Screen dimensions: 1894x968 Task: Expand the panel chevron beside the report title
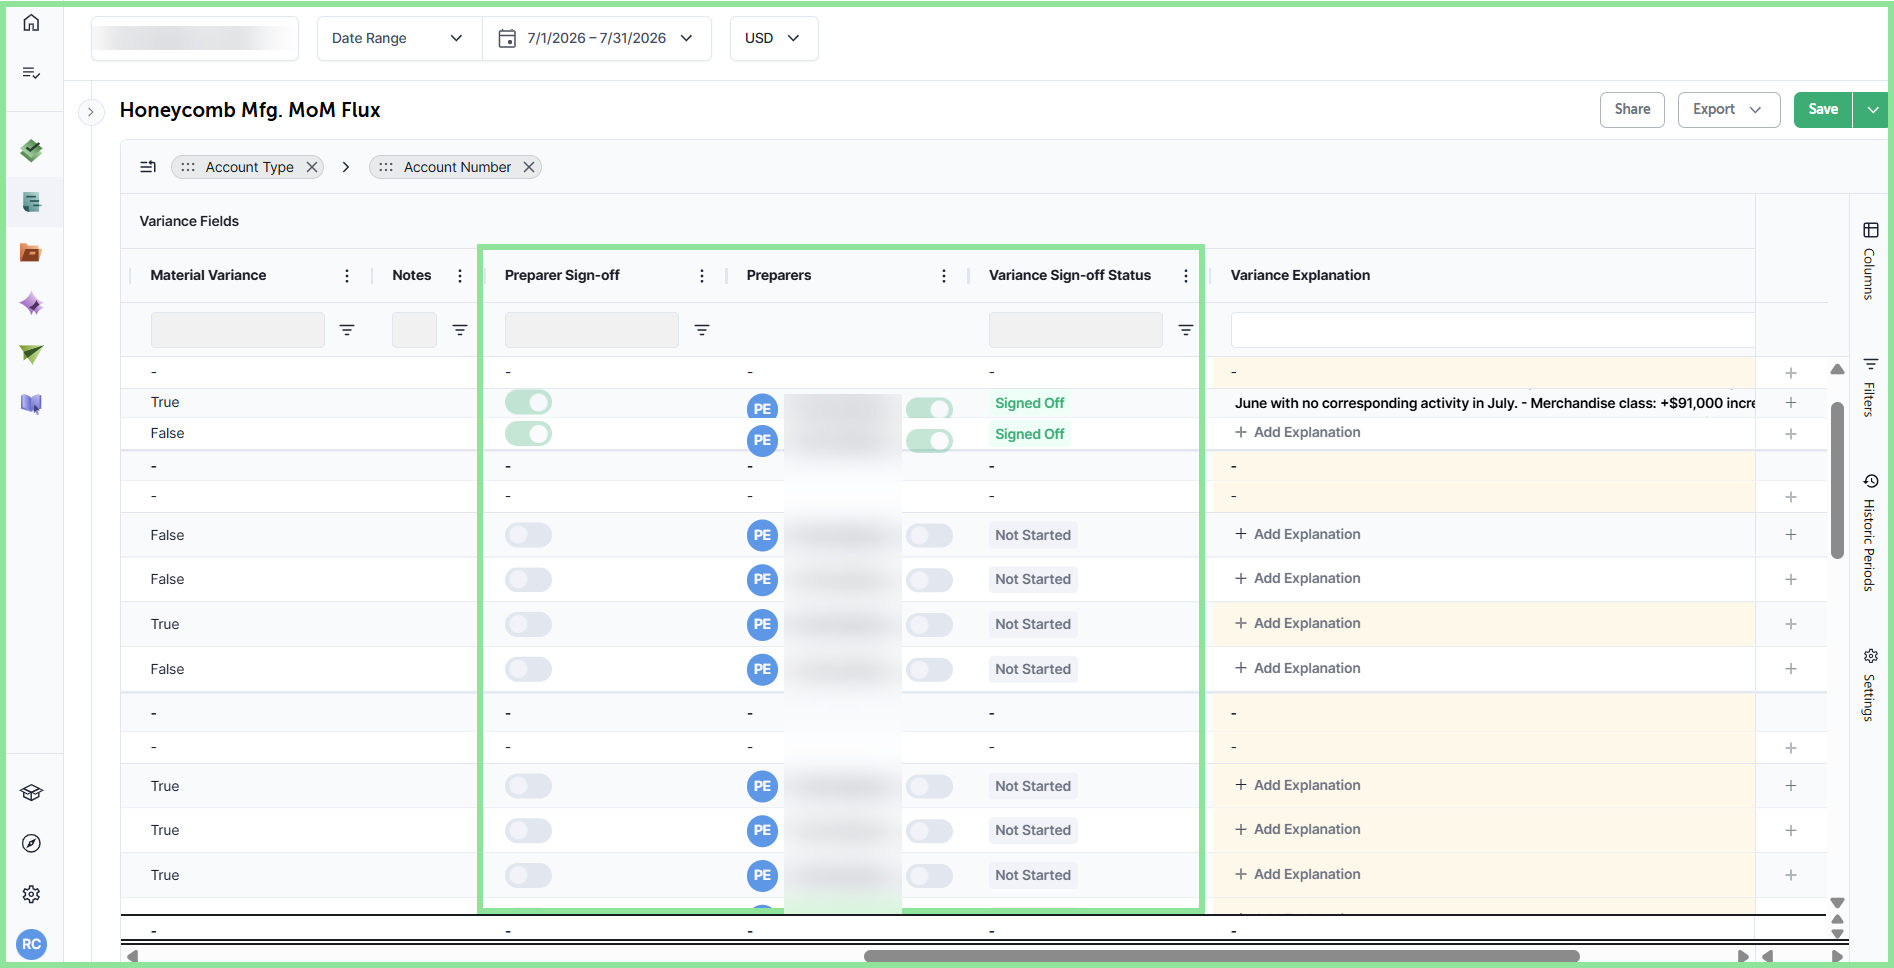point(91,111)
